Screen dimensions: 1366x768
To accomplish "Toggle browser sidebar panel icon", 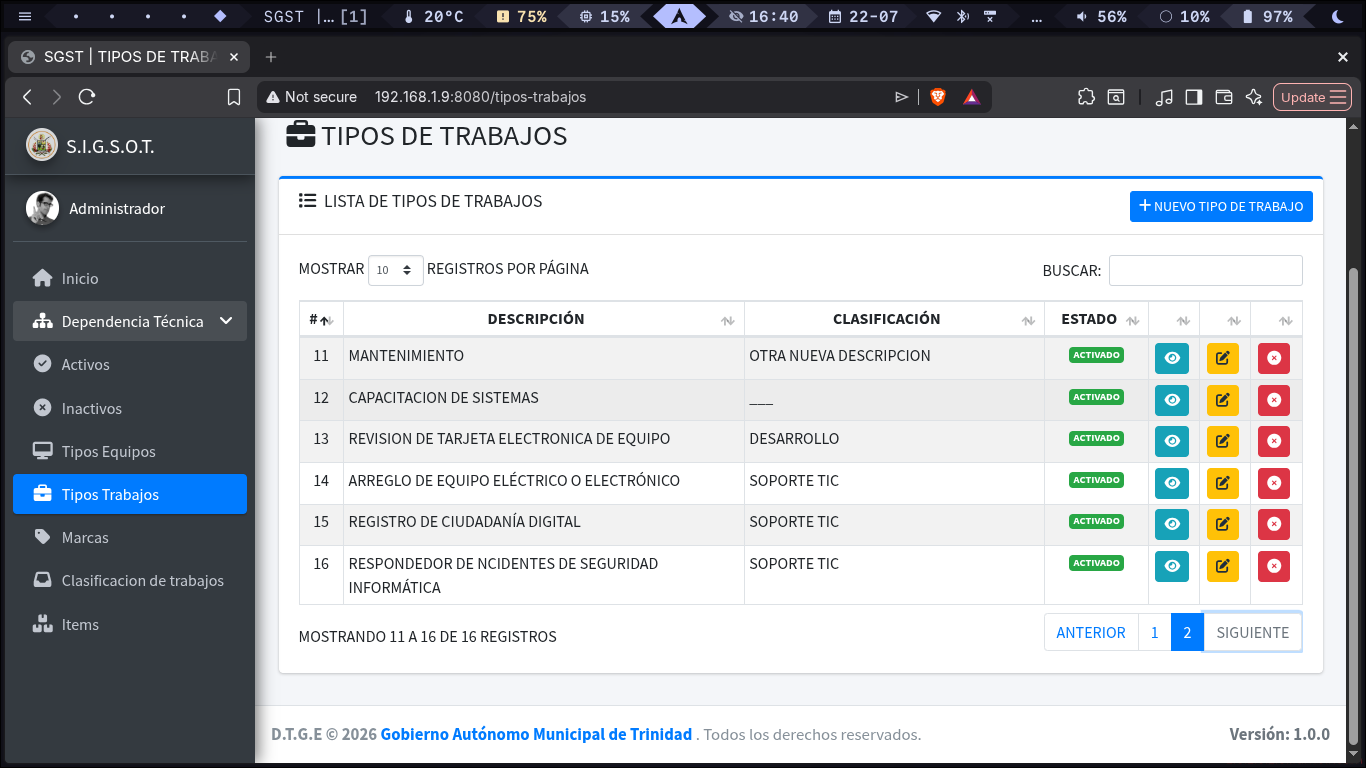I will pyautogui.click(x=1193, y=97).
